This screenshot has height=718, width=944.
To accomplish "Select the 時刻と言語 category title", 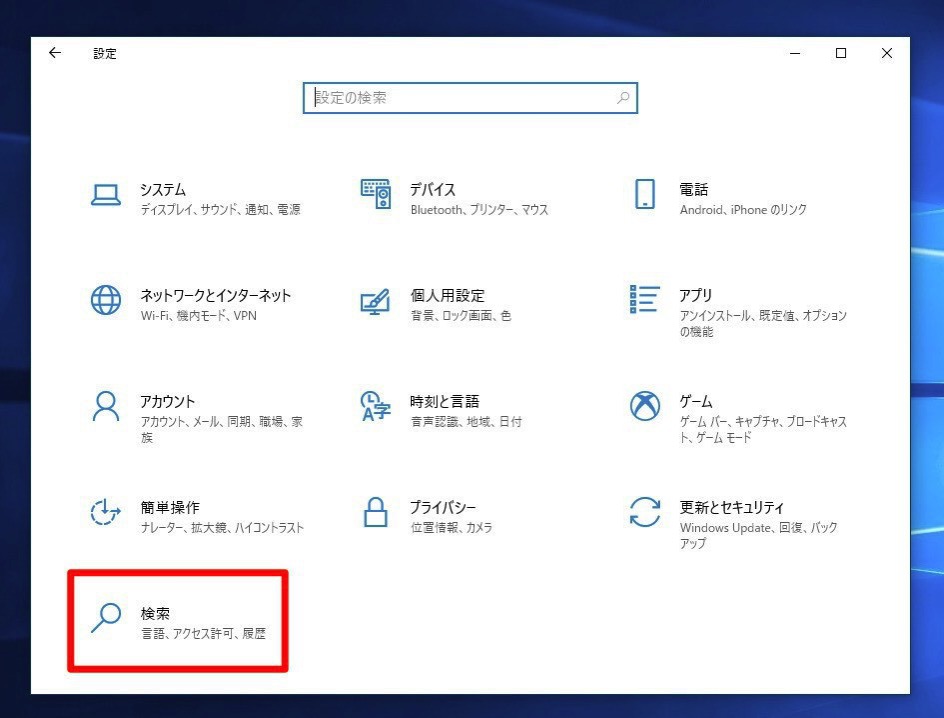I will pos(445,401).
